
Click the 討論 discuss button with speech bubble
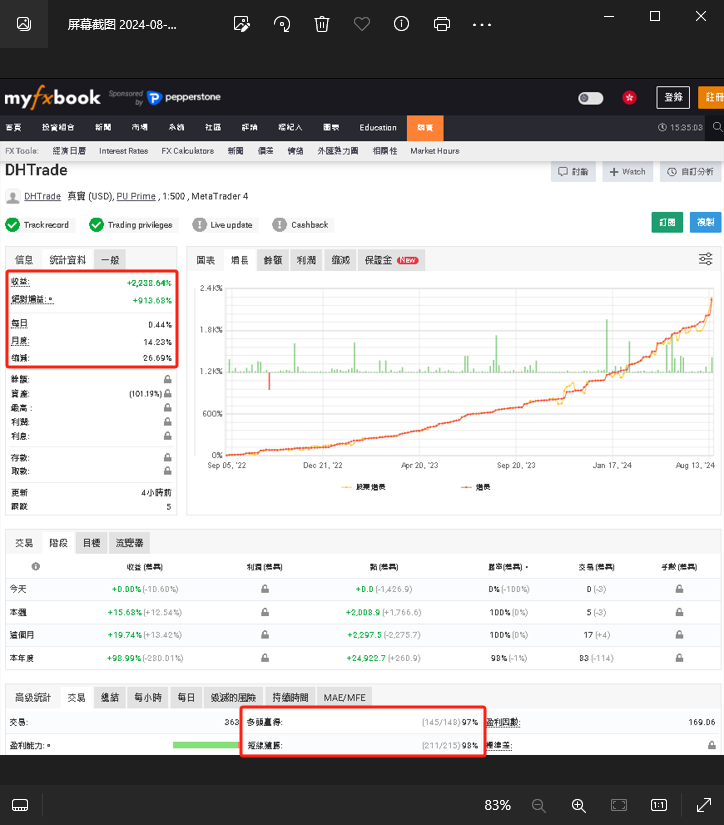click(573, 172)
